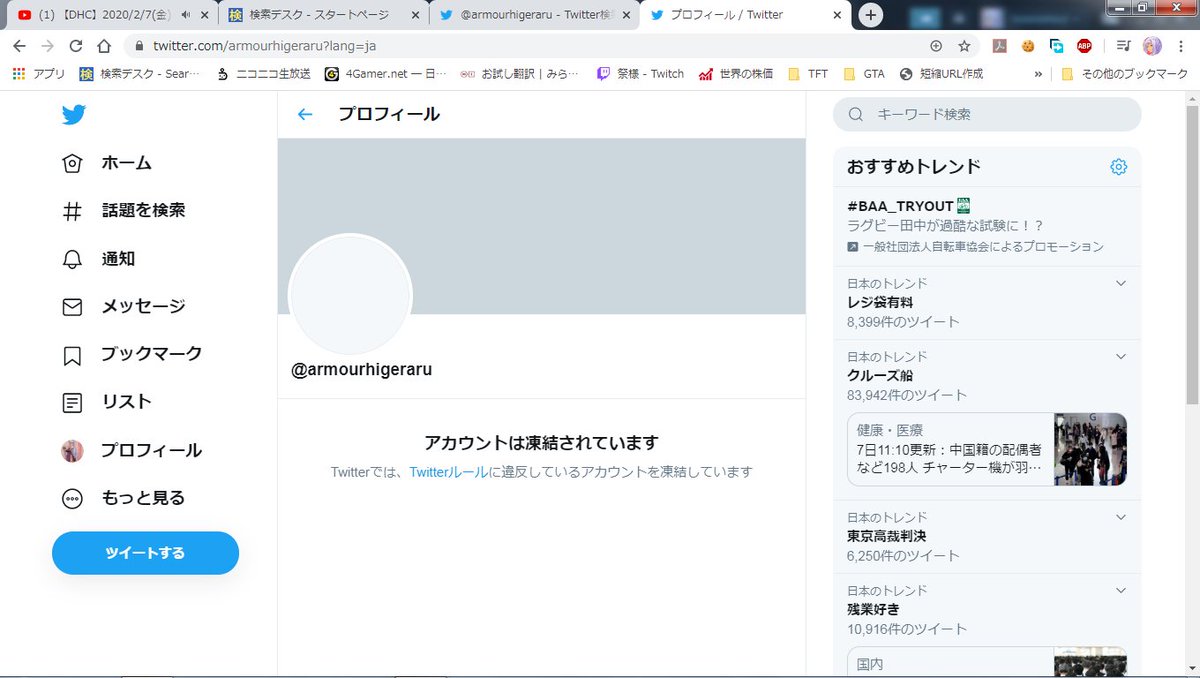This screenshot has height=678, width=1200.
Task: Open 世界の株価 bookmark
Action: tap(736, 74)
